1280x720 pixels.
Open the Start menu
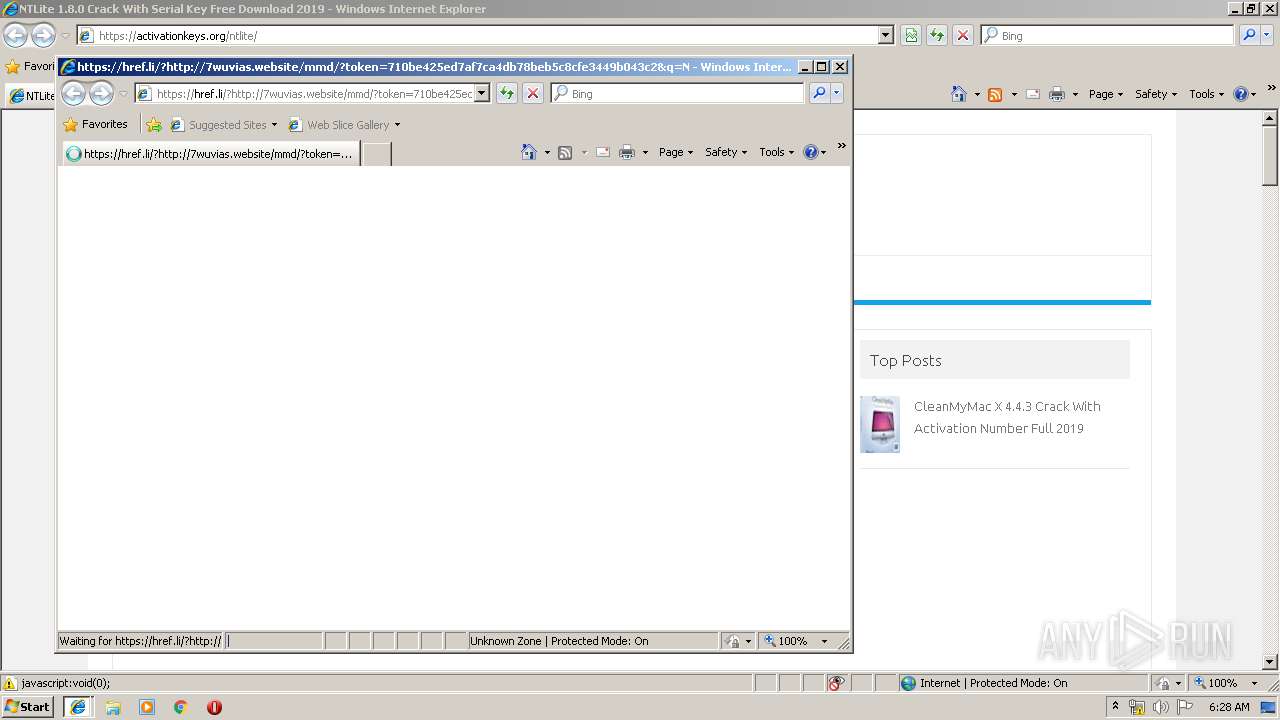28,706
